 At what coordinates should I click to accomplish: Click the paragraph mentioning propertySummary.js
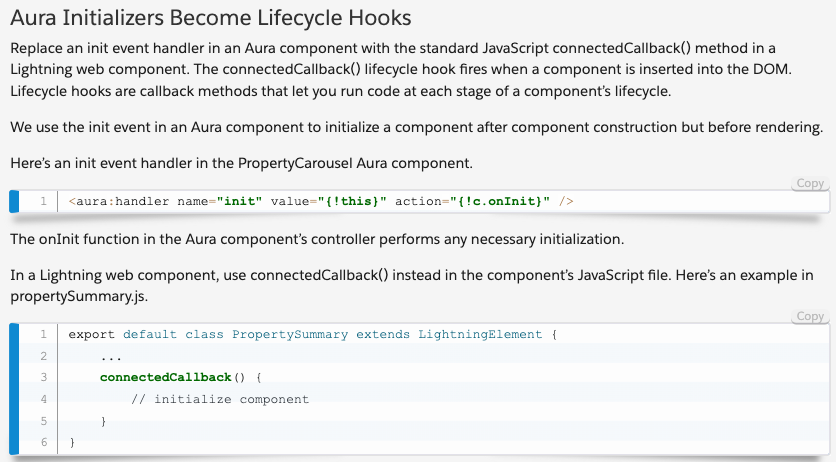coord(412,286)
